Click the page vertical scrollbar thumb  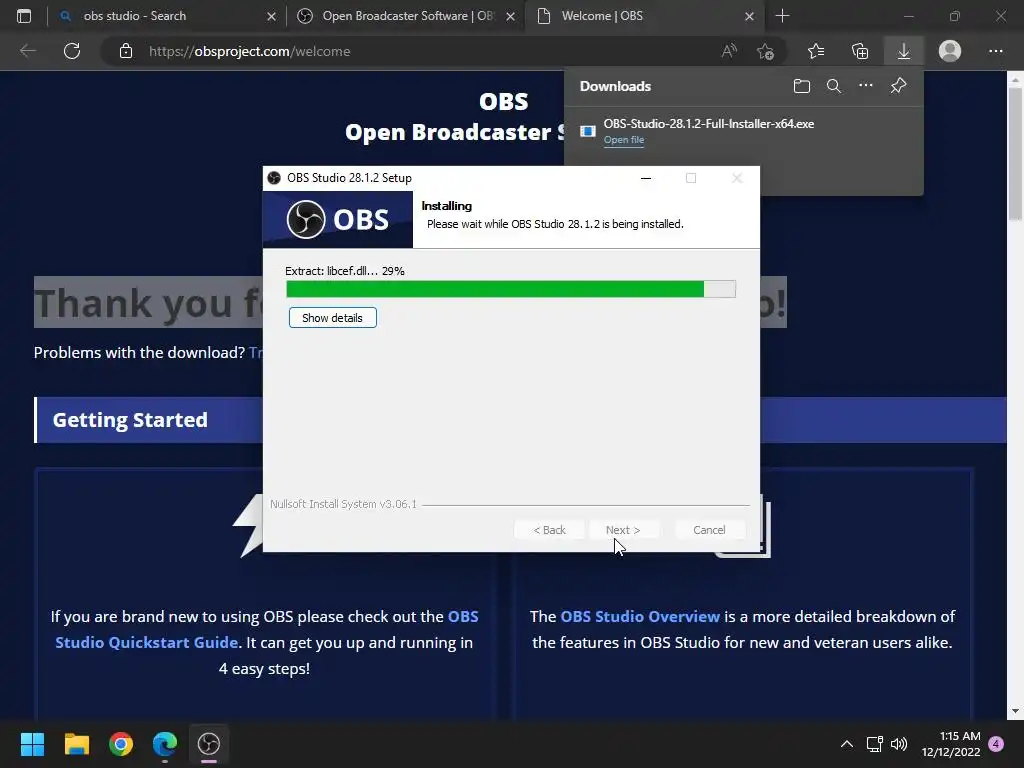click(1015, 153)
